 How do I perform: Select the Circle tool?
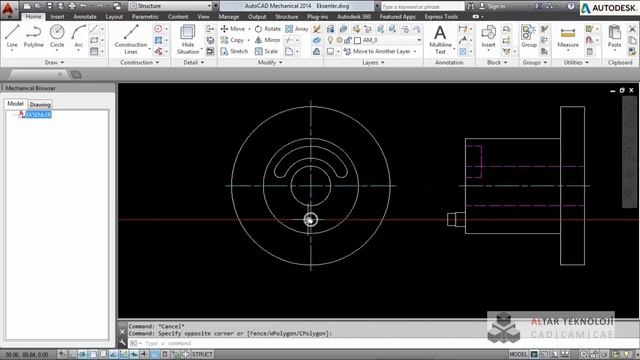click(57, 36)
